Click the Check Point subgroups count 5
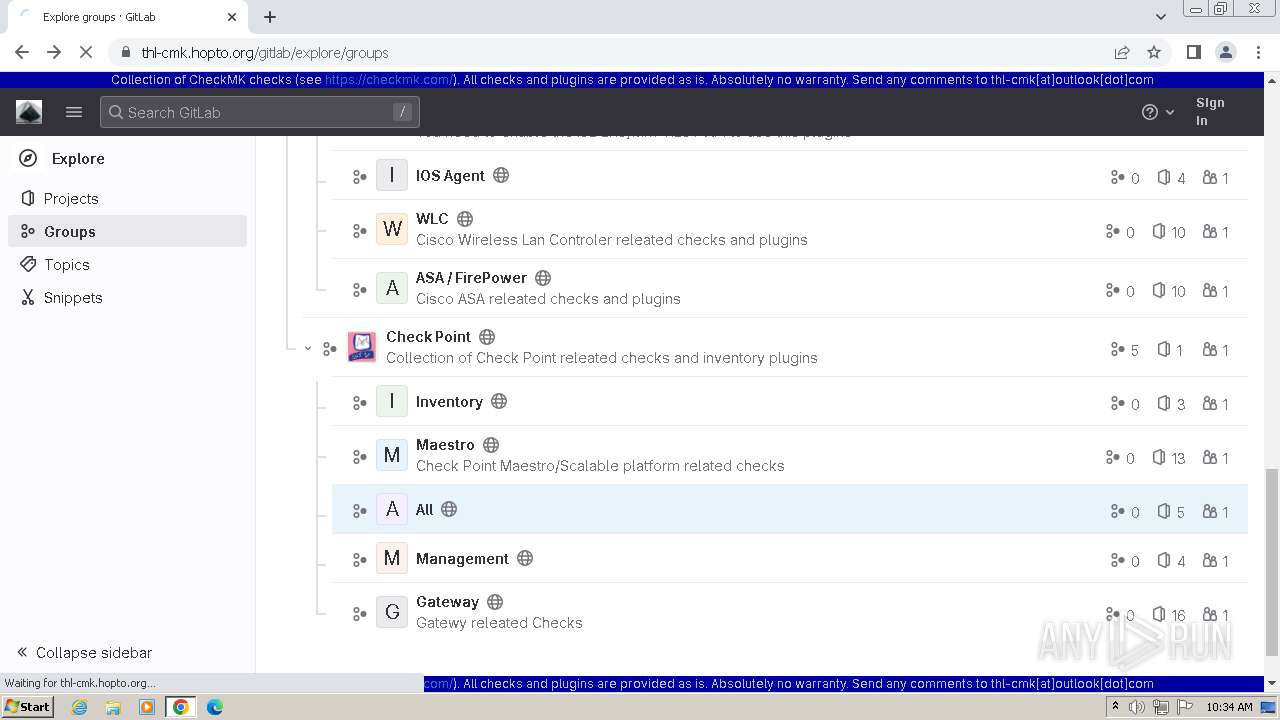 (1124, 349)
